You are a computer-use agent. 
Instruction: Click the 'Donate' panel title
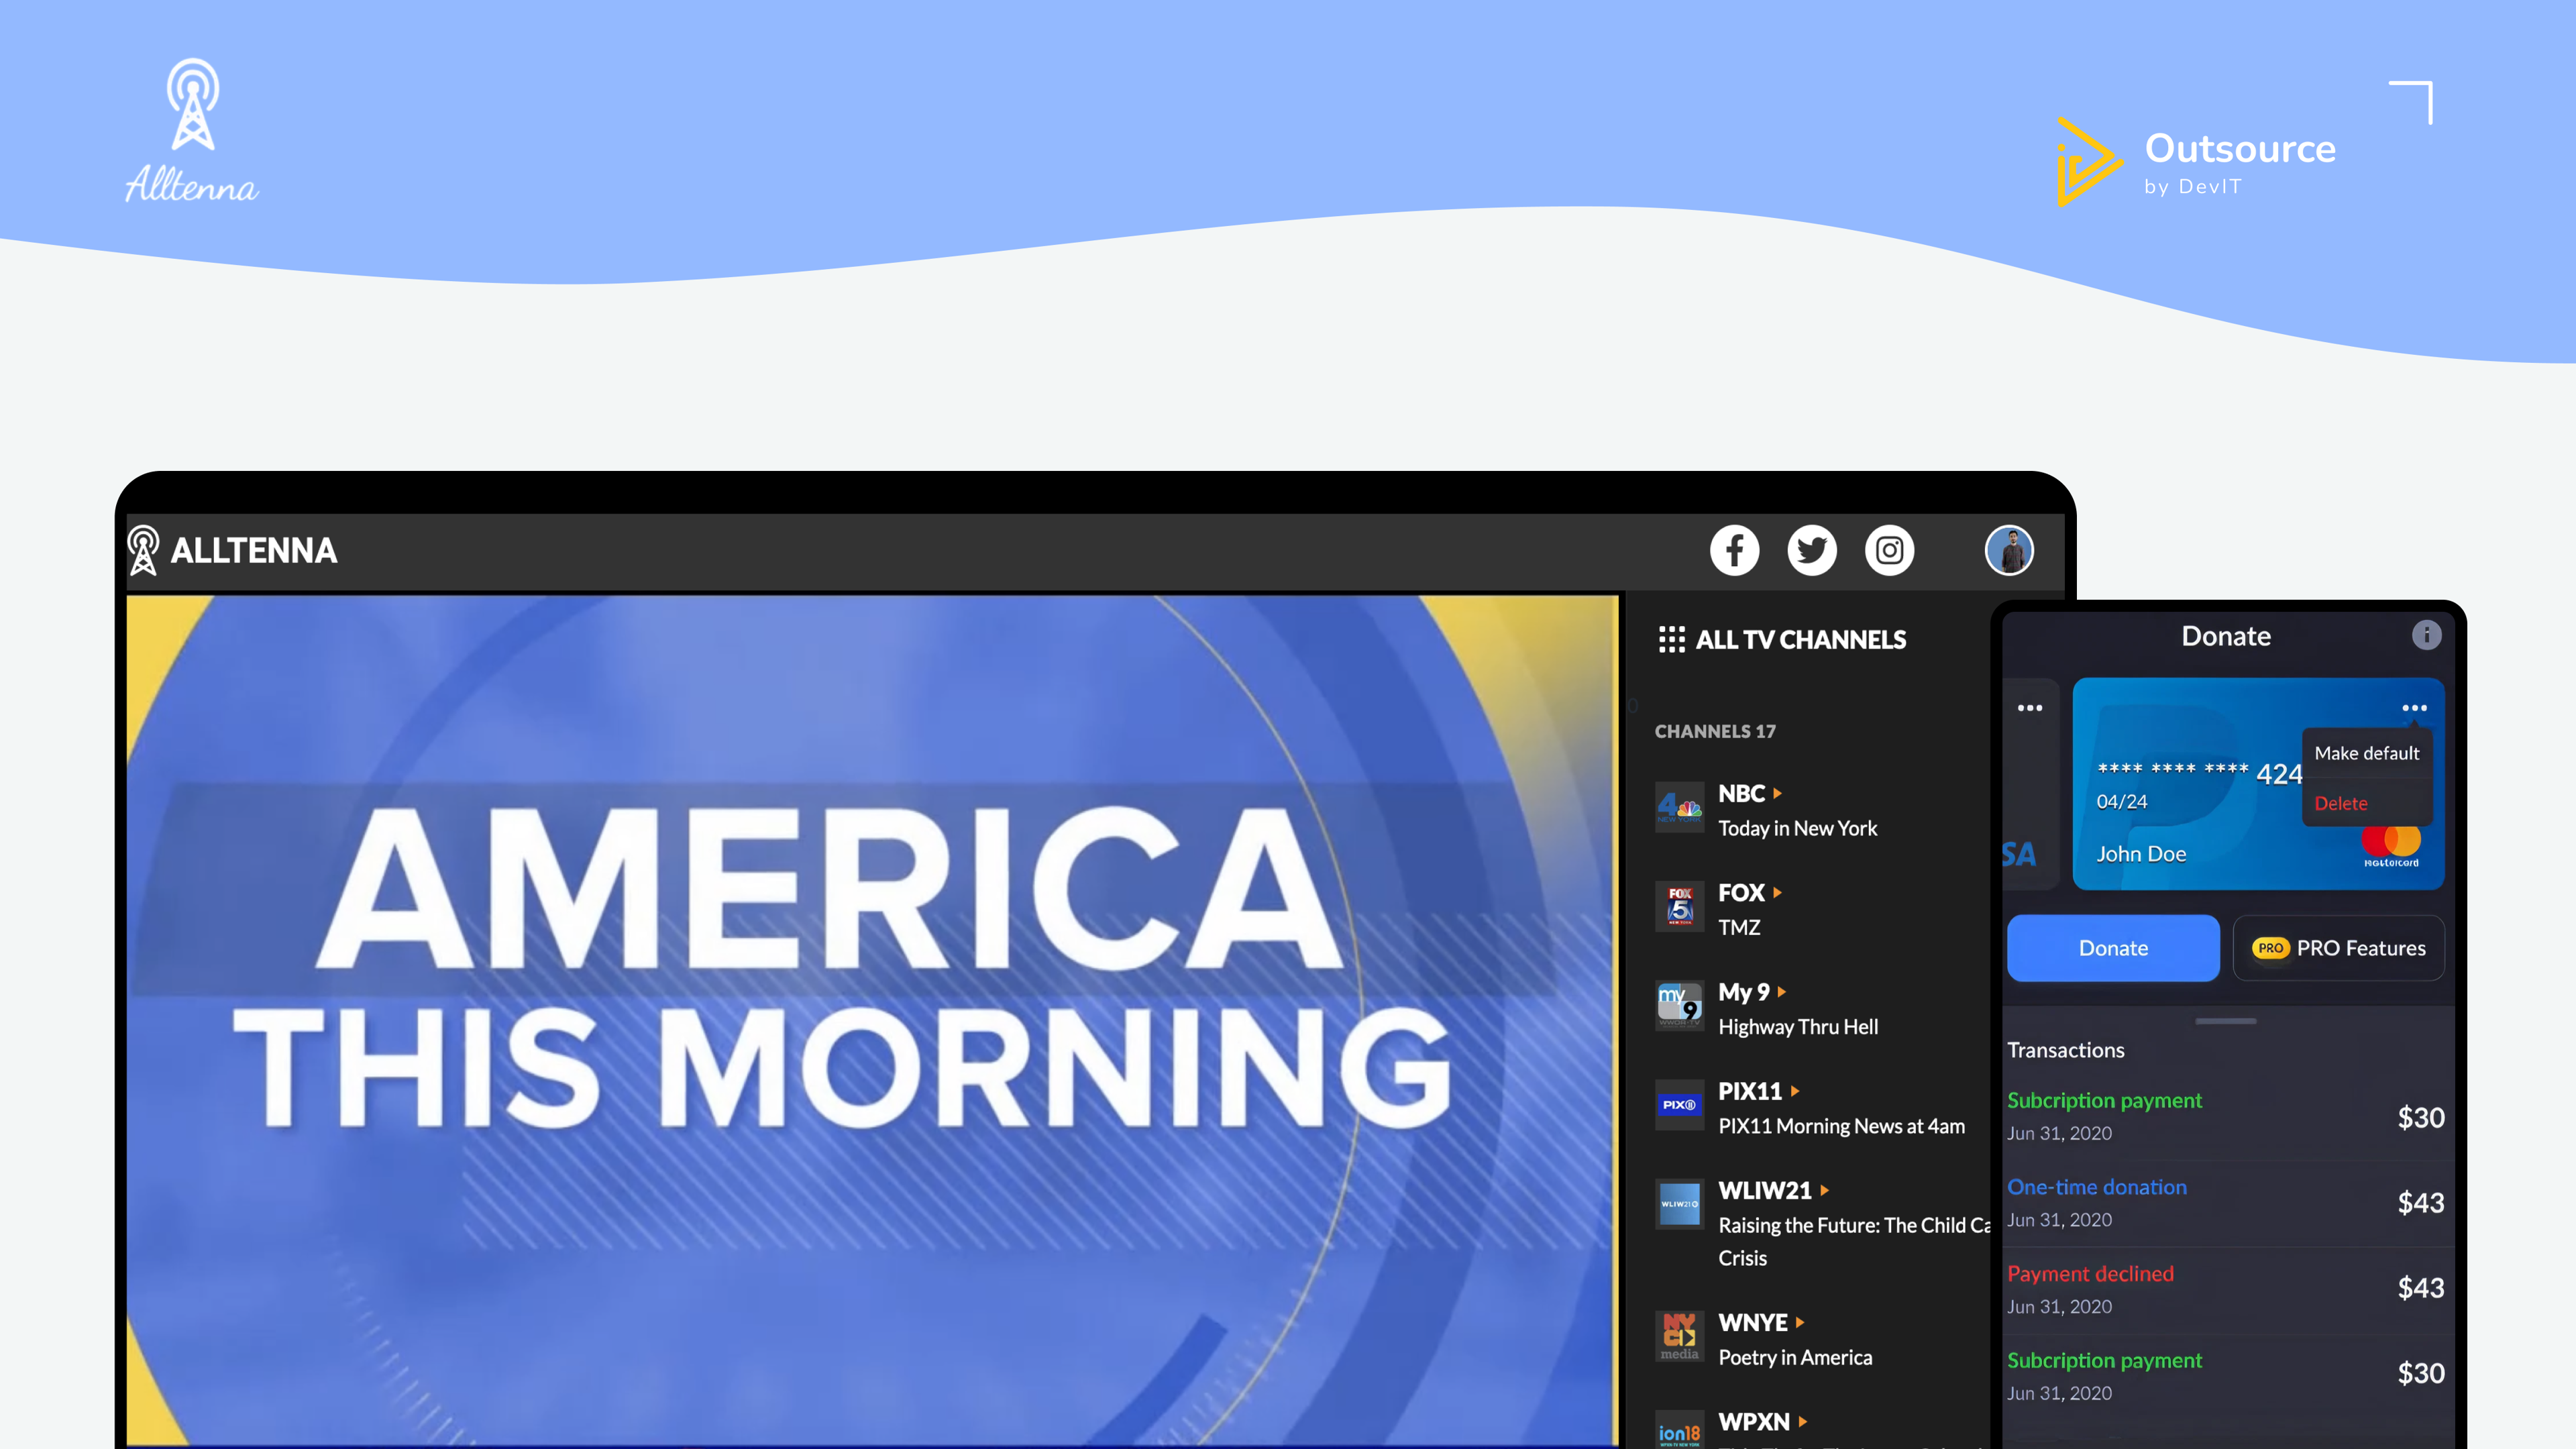[2225, 636]
